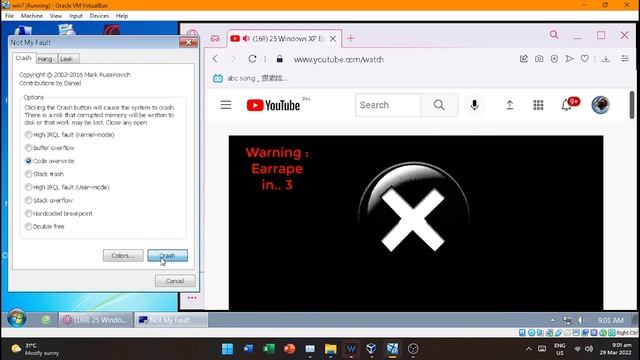Open the YouTube upload icon
The image size is (640, 360).
[509, 105]
